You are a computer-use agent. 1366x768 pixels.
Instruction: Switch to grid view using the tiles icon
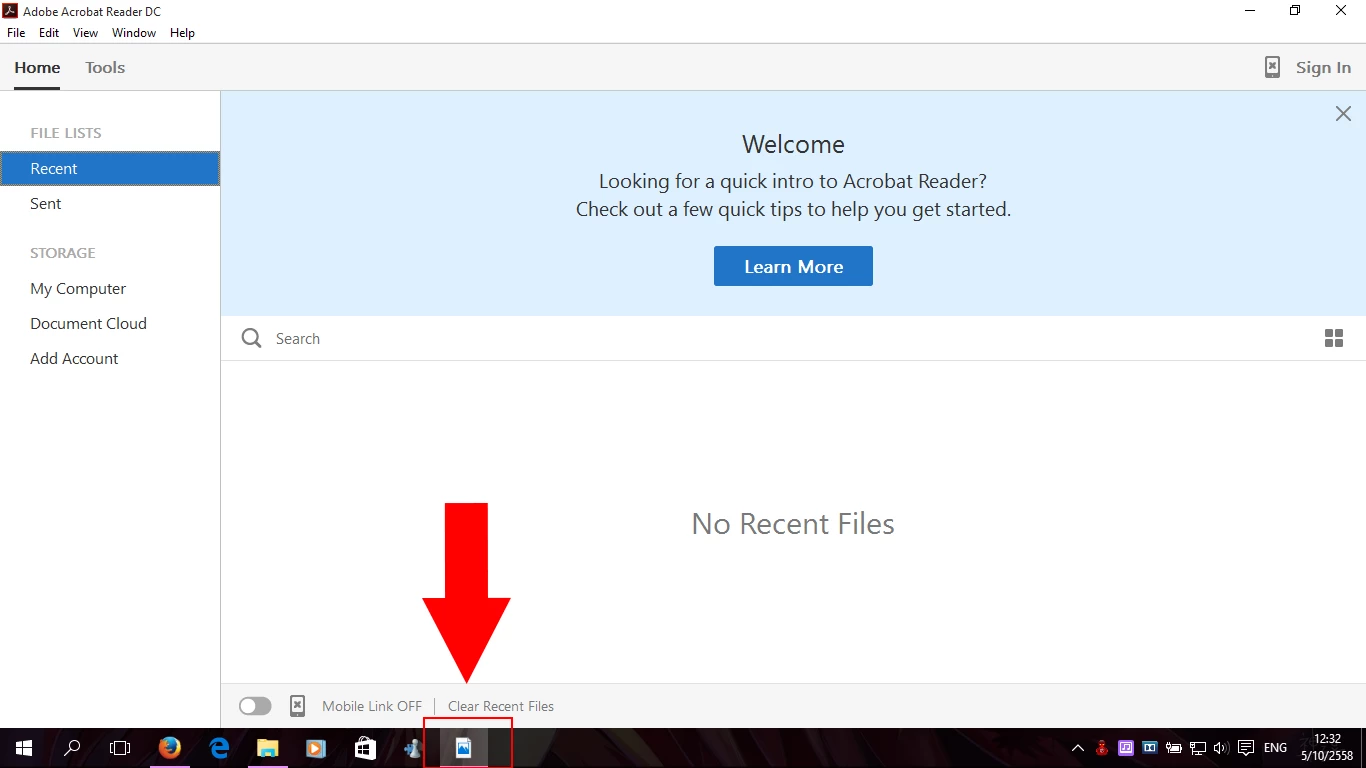(x=1333, y=338)
